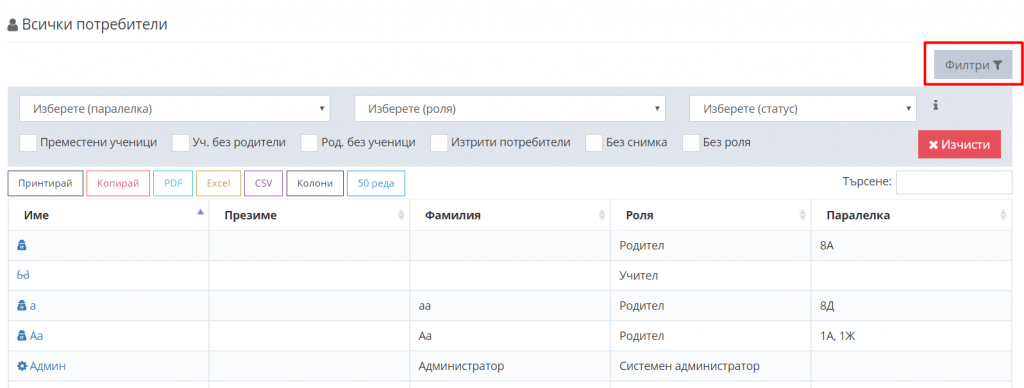Sort by Фамилия column arrows

pyautogui.click(x=602, y=215)
